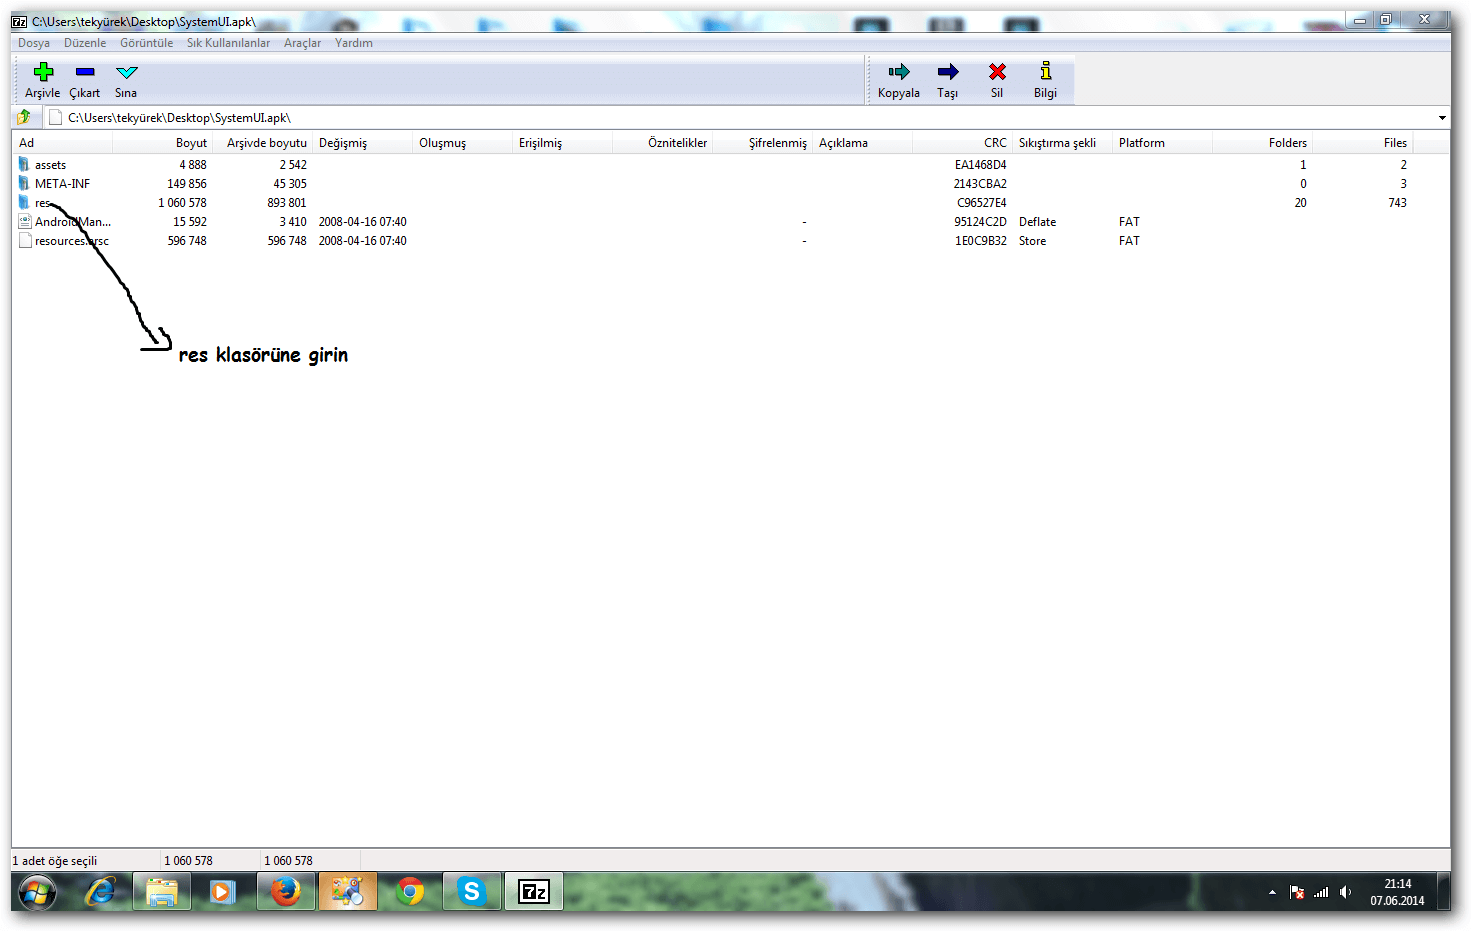The image size is (1471, 931).
Task: Show hidden system tray icons
Action: [x=1272, y=892]
